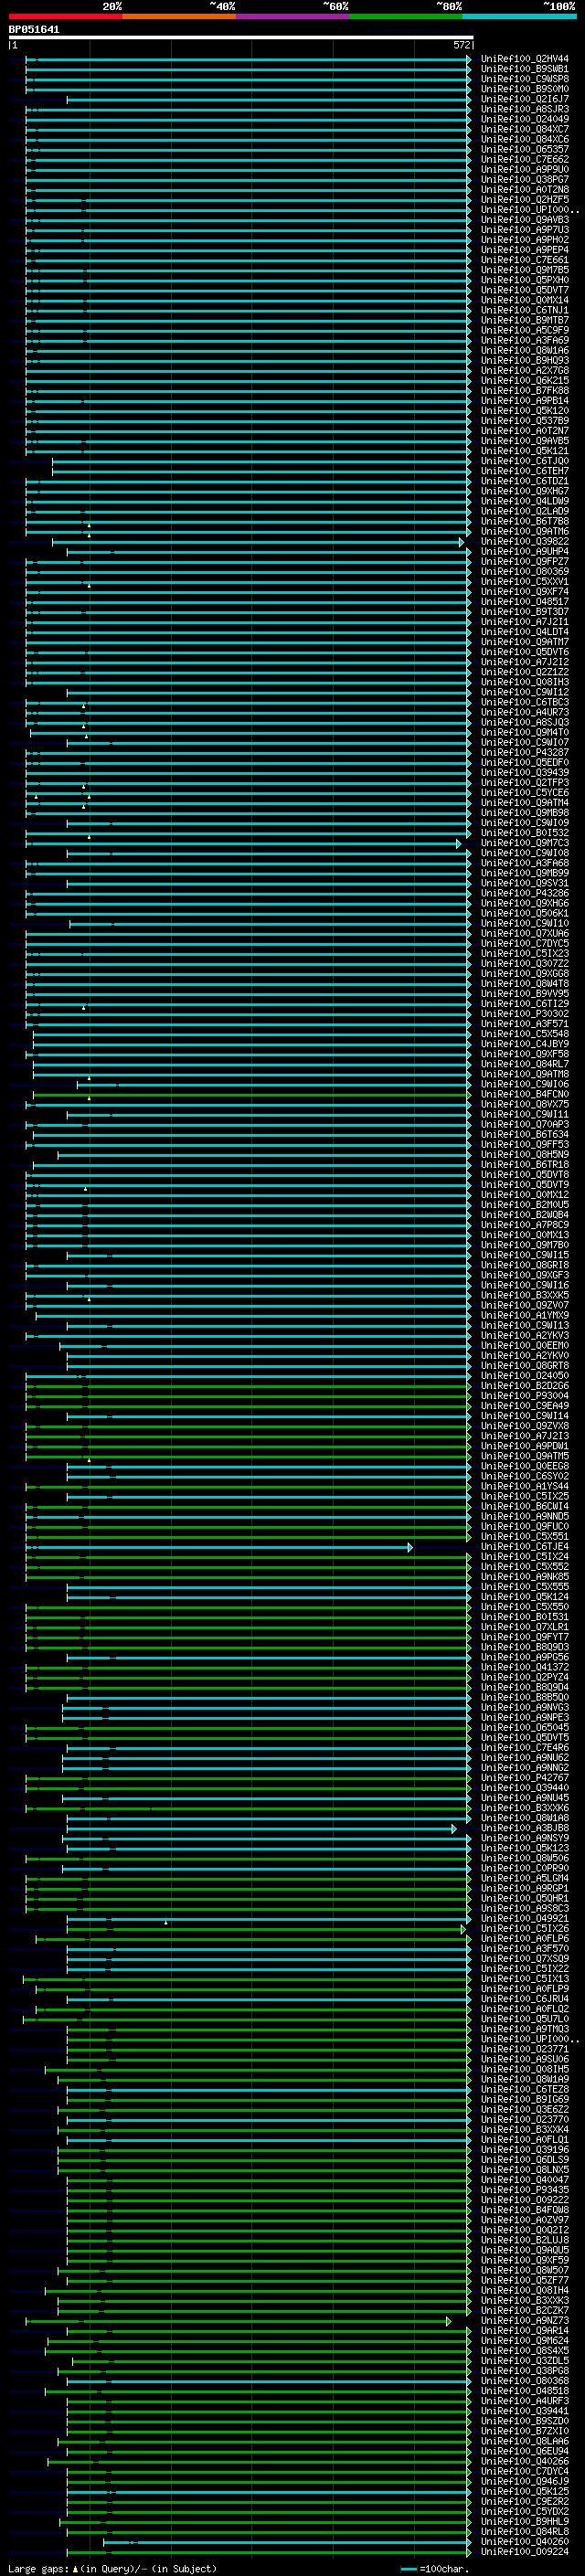Open hit UniRef100_O09224
Viewport: 585px width, 2576px height.
pyautogui.click(x=525, y=2552)
